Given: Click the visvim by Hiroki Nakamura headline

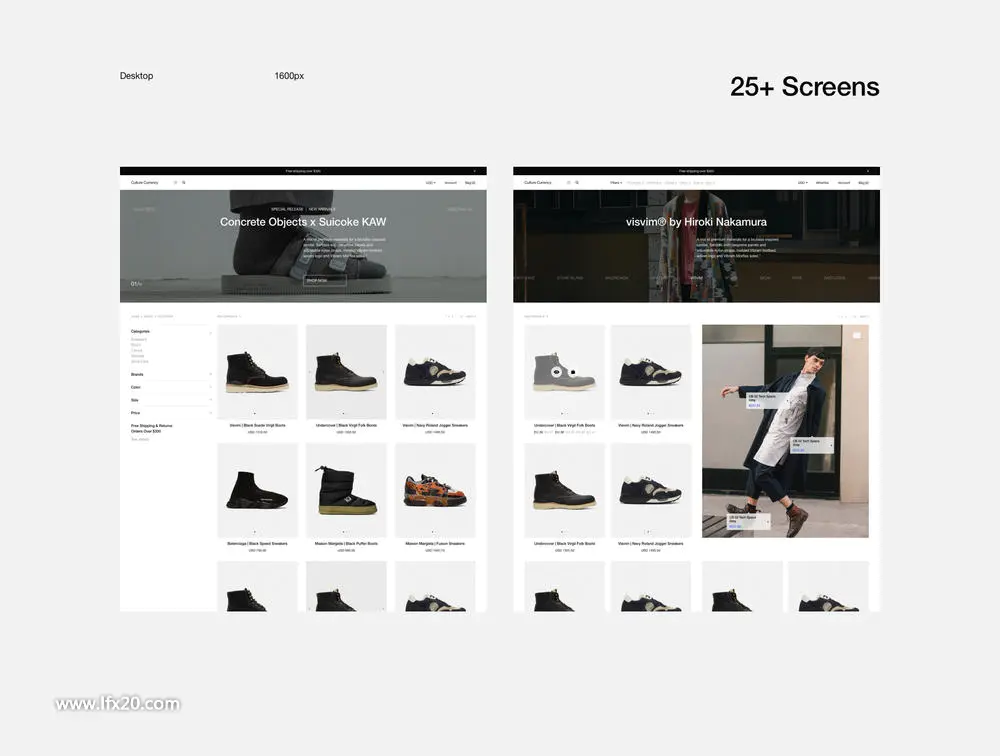Looking at the screenshot, I should (x=696, y=222).
